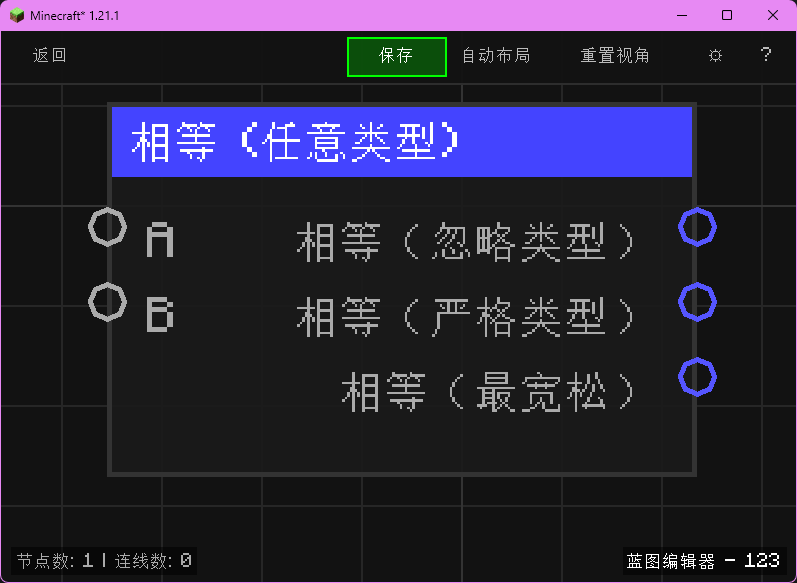Click the 相等（最宽松）output label
Viewport: 797px width, 583px height.
click(x=488, y=392)
